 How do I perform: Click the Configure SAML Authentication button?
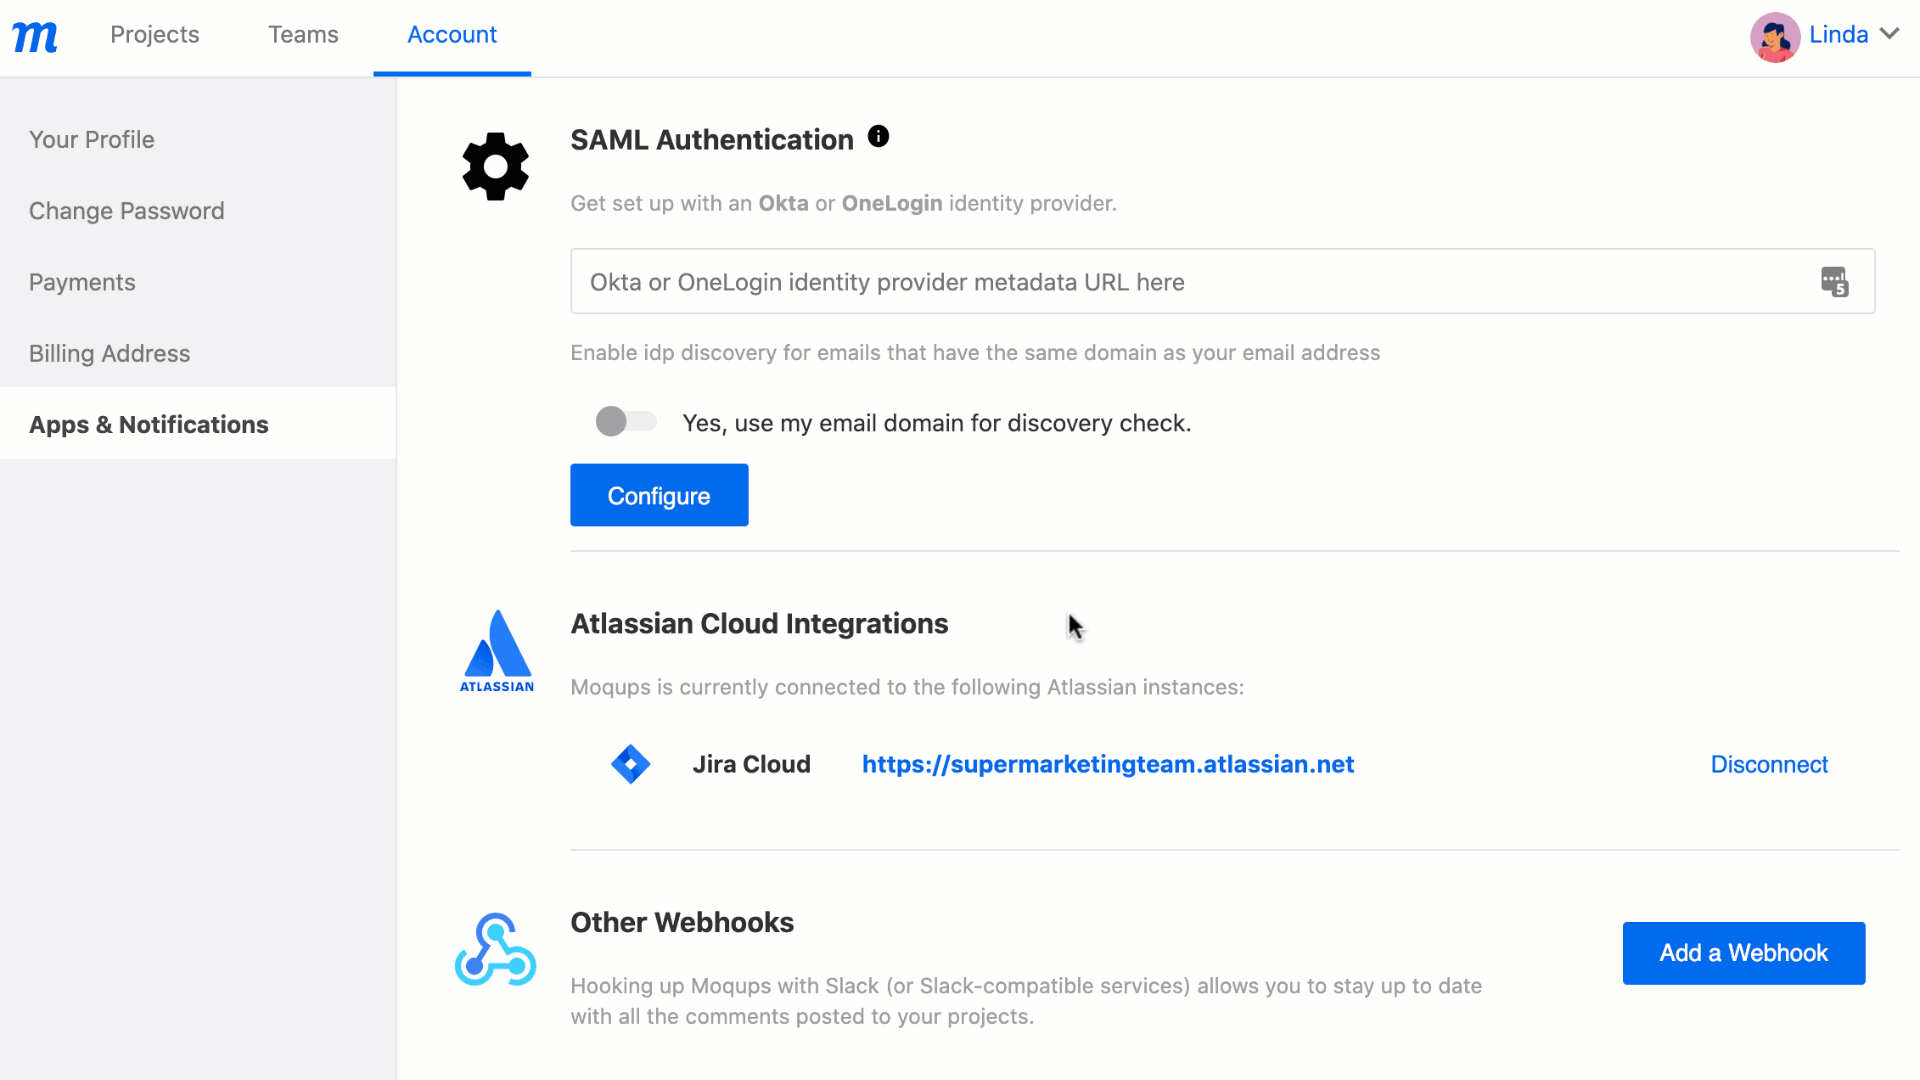[x=658, y=495]
